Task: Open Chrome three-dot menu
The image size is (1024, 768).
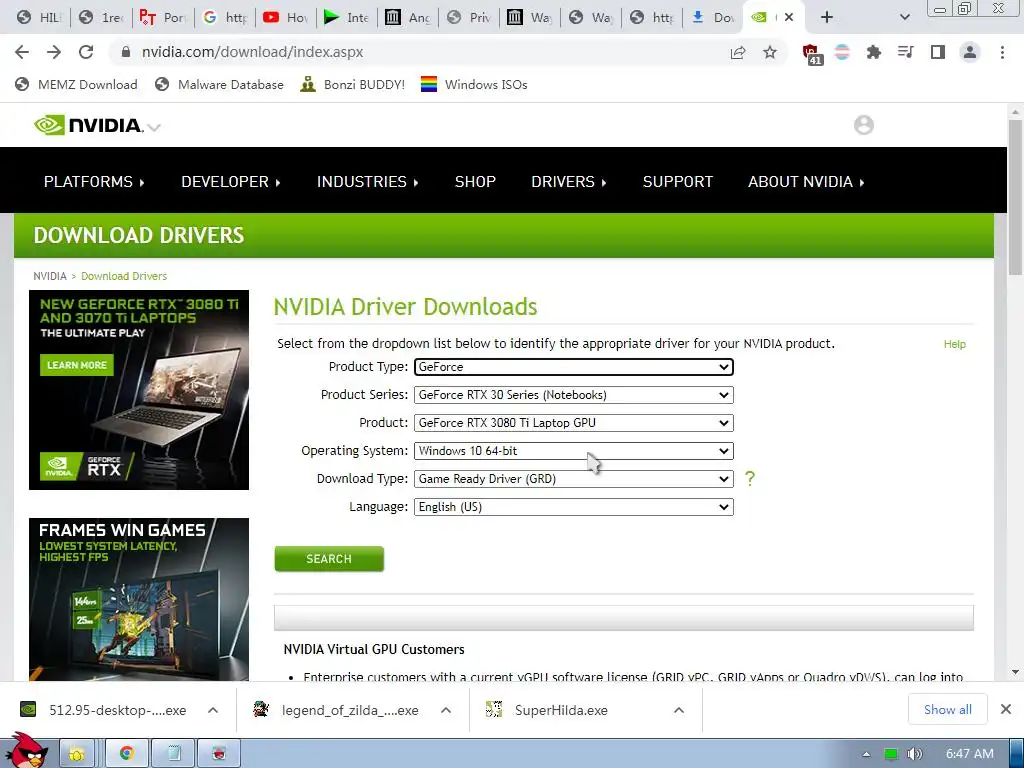Action: 1002,52
